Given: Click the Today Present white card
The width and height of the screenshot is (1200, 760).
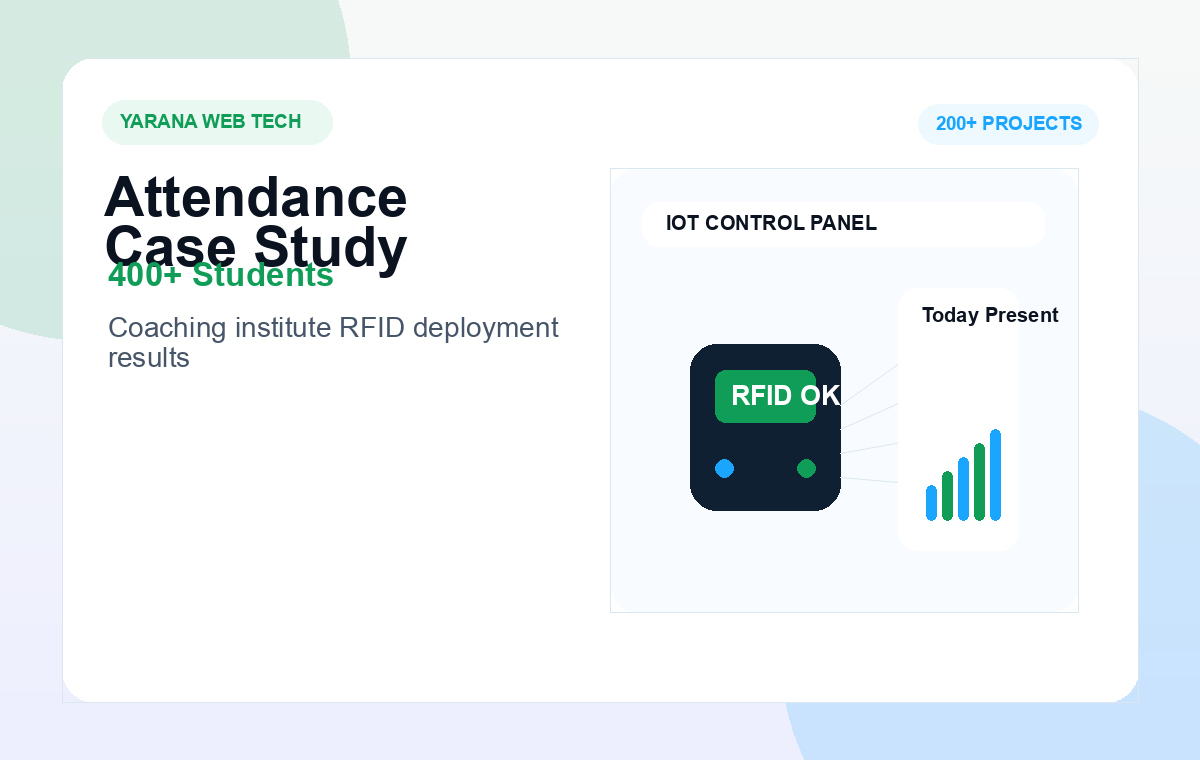Looking at the screenshot, I should point(959,419).
